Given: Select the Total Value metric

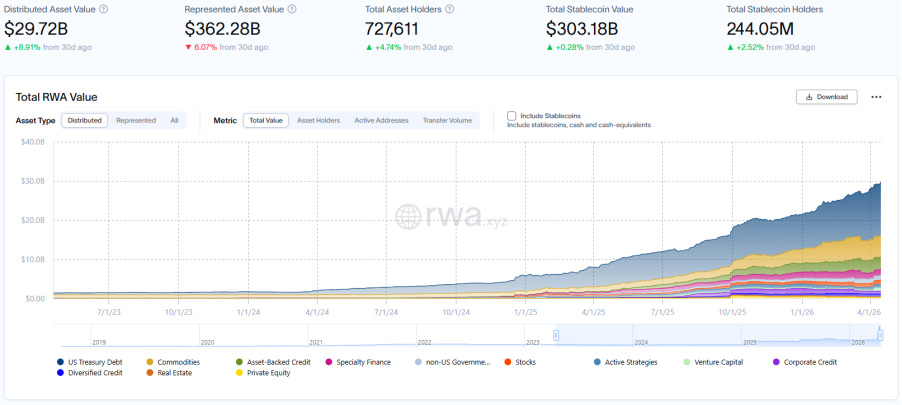Looking at the screenshot, I should click(x=266, y=120).
